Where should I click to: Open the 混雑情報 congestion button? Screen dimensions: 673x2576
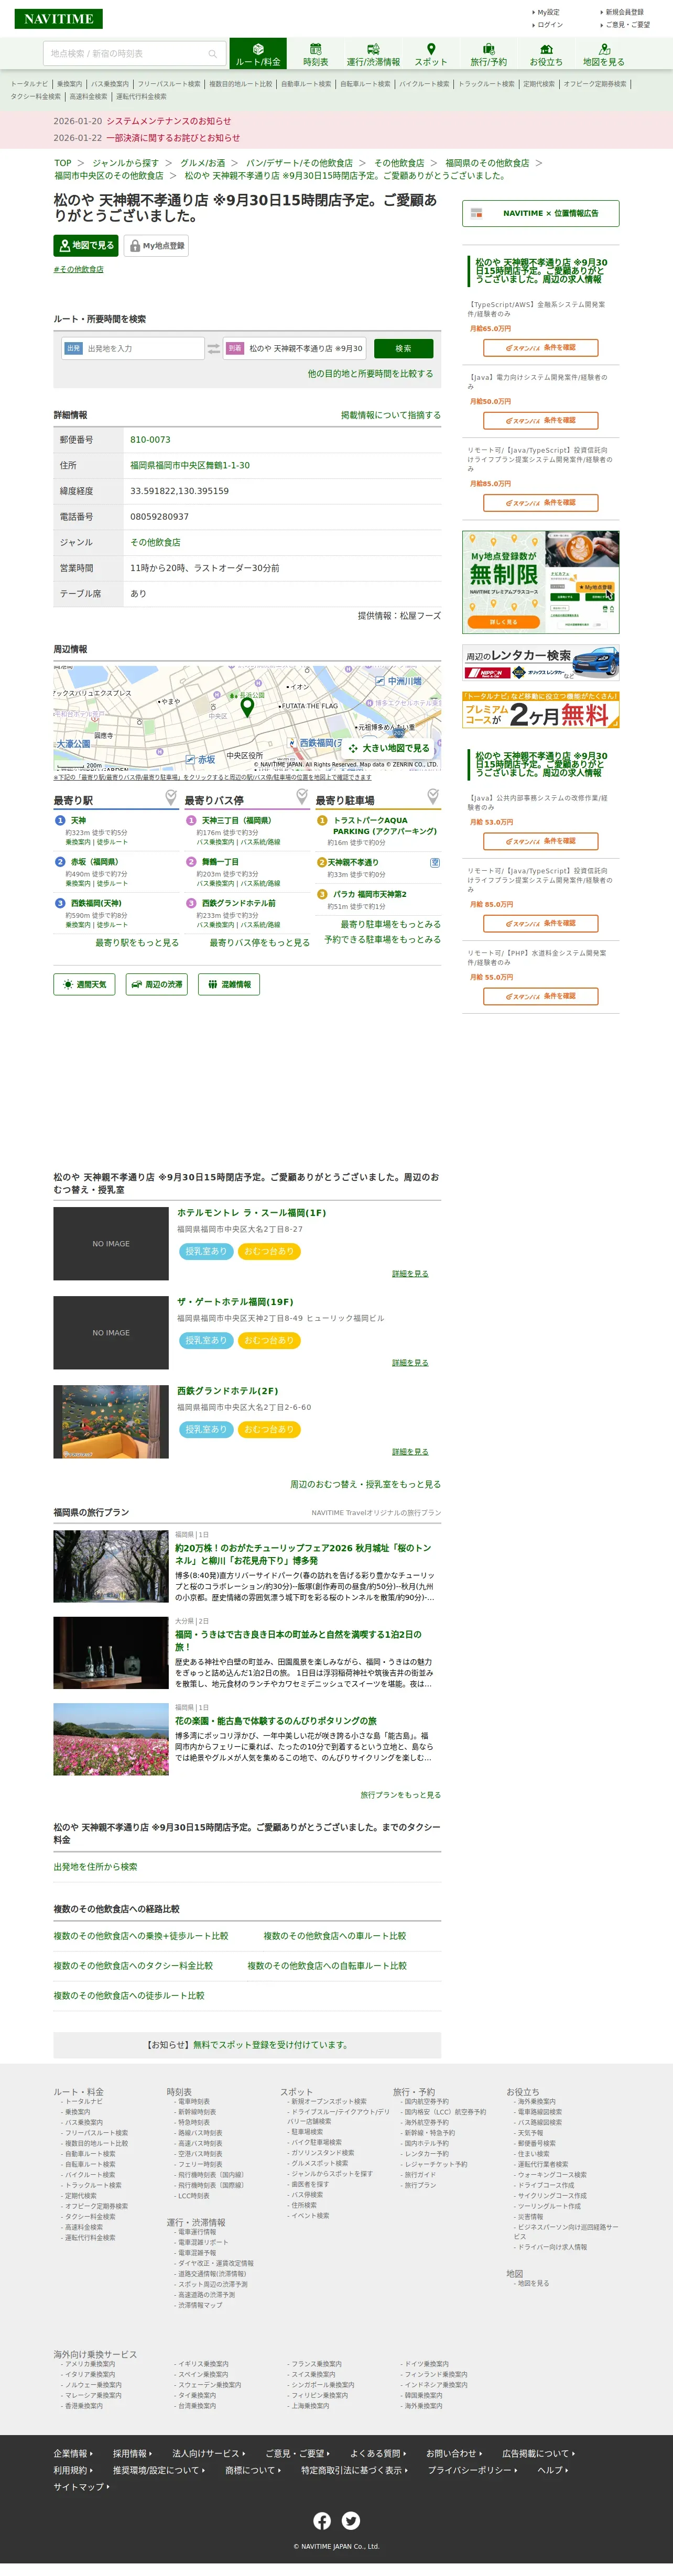(x=229, y=985)
